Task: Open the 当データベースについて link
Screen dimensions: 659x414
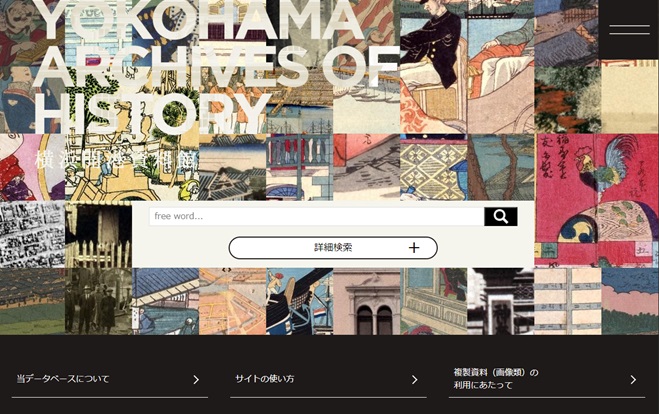Action: click(110, 379)
